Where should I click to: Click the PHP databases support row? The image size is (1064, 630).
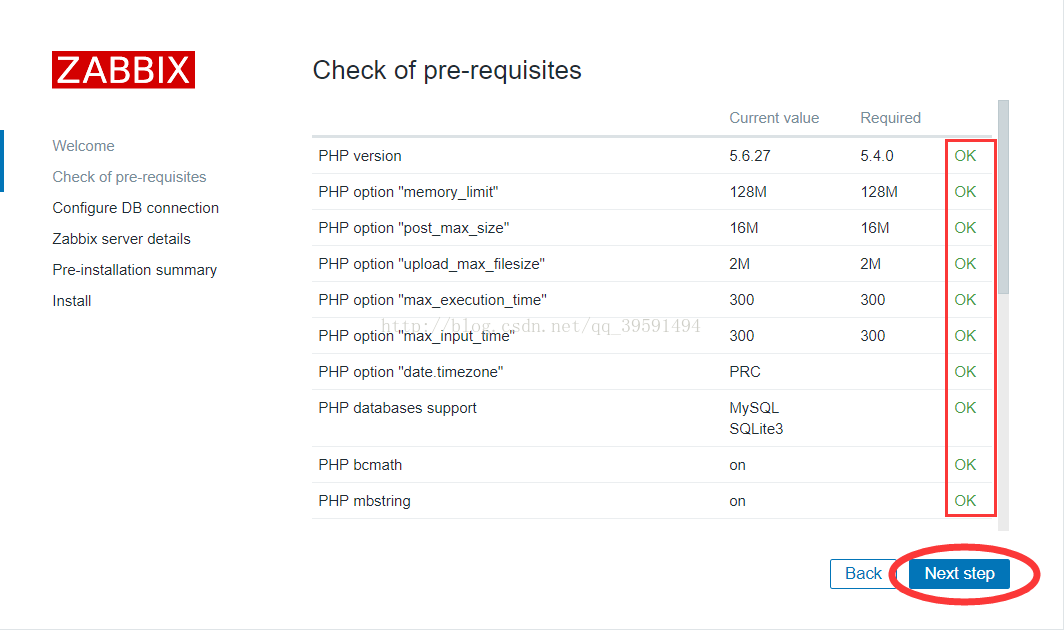[x=397, y=408]
